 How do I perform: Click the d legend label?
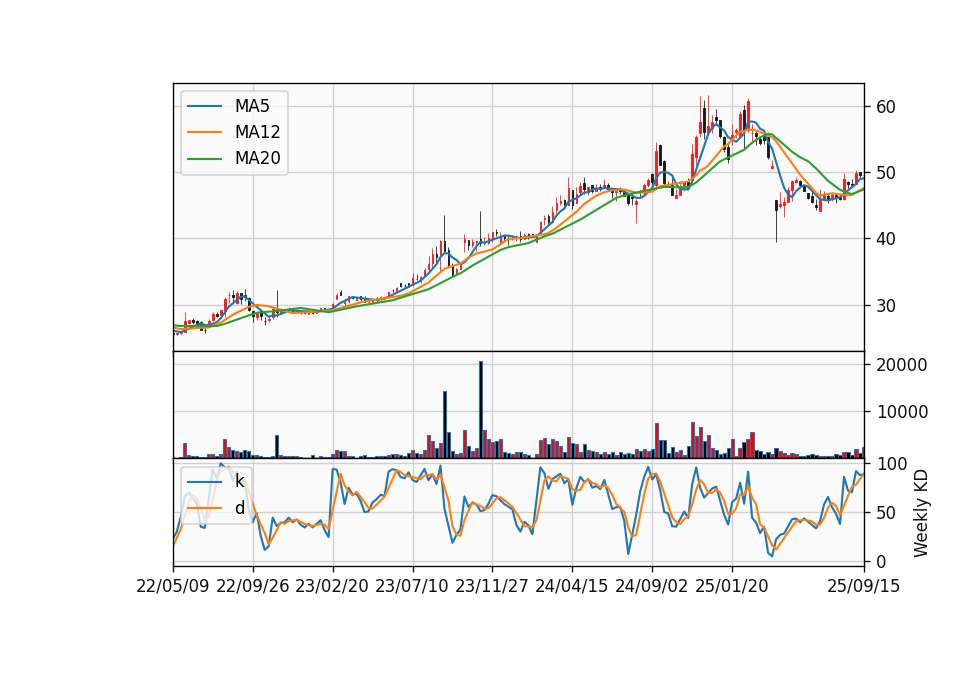coord(239,508)
